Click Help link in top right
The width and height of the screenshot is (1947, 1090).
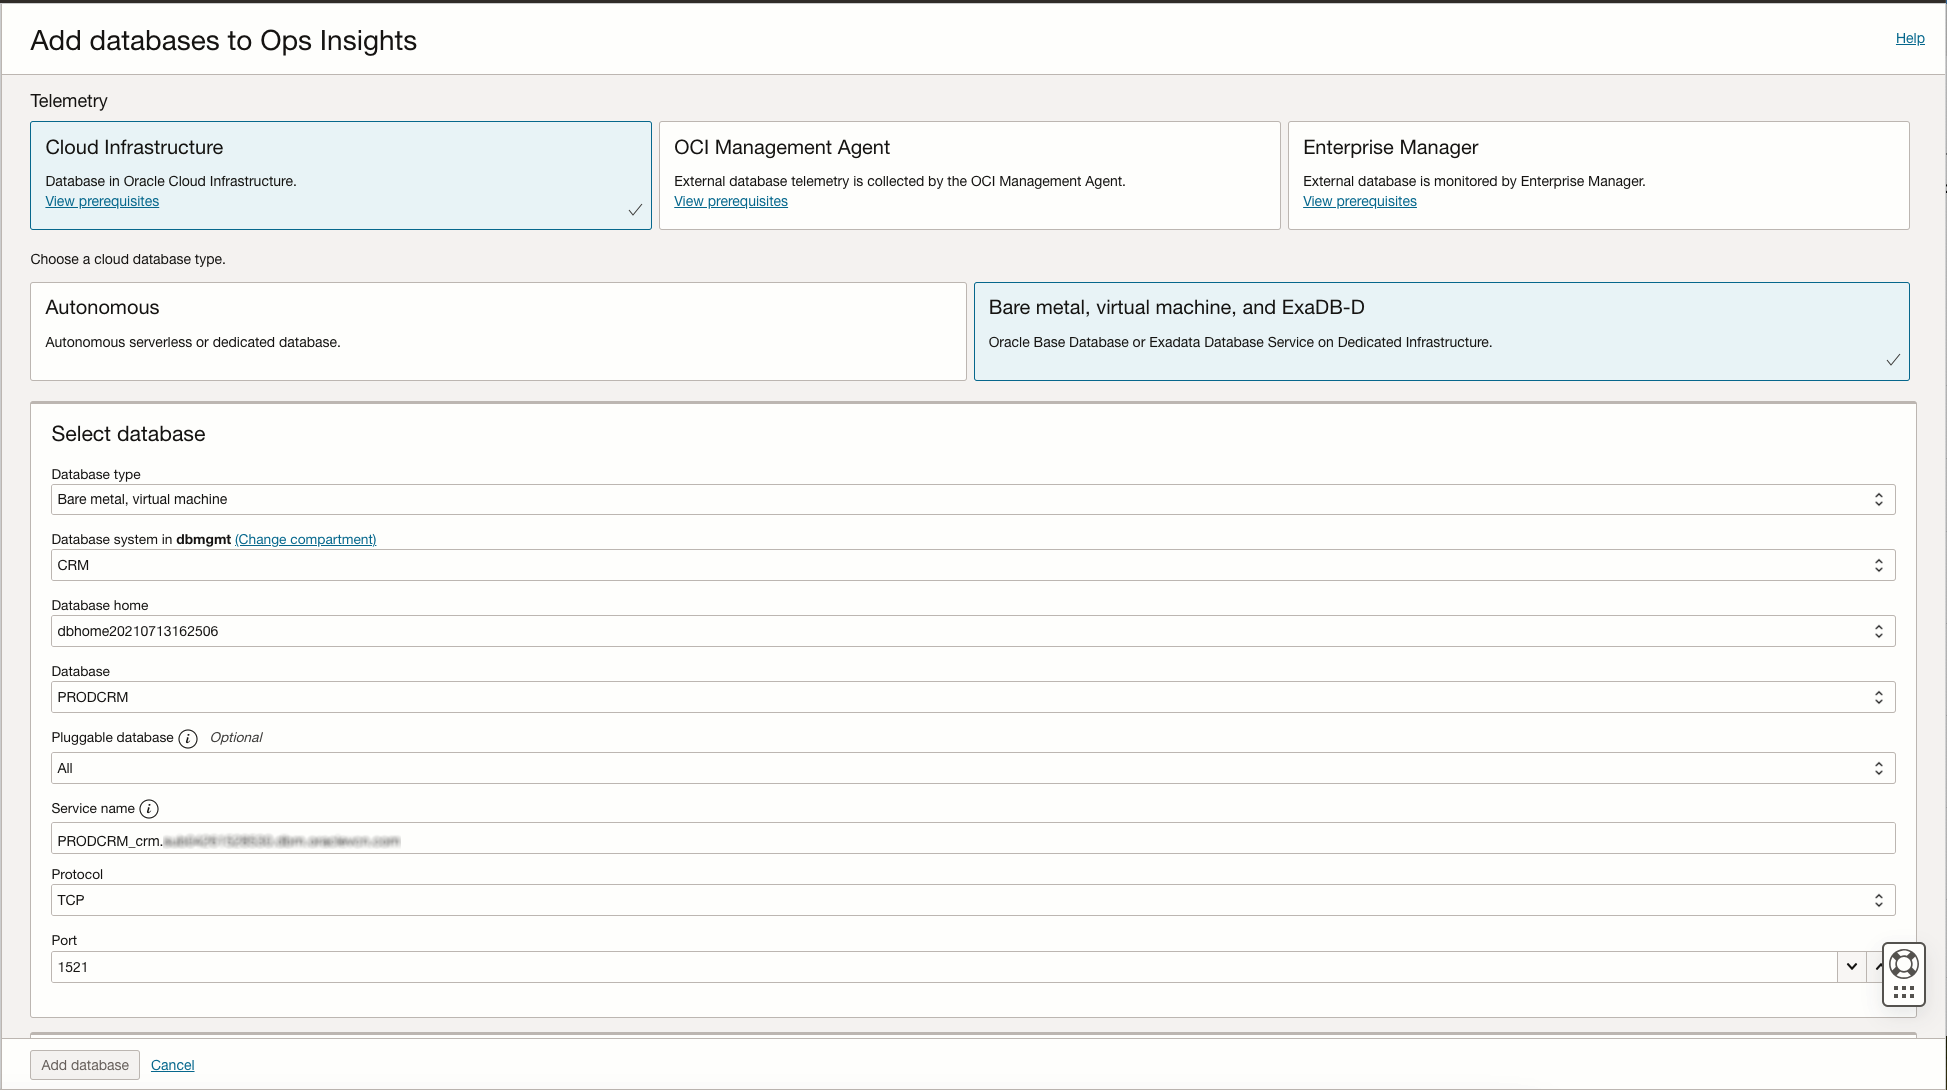[1910, 37]
